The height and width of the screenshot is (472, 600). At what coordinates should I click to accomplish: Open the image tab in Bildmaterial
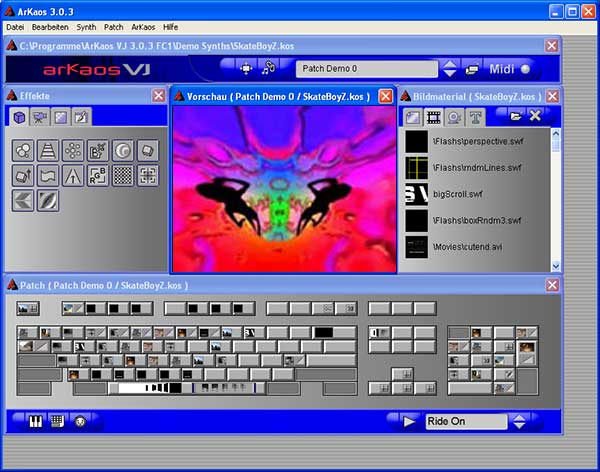[412, 117]
